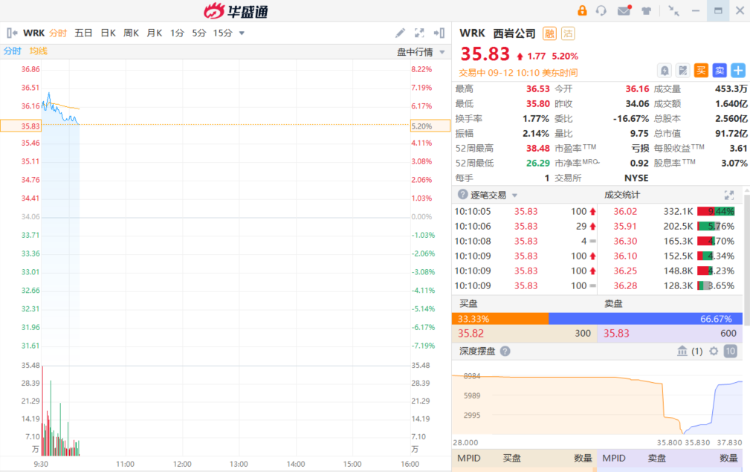The image size is (750, 472).
Task: Set a price alert with bell icon
Action: point(664,70)
